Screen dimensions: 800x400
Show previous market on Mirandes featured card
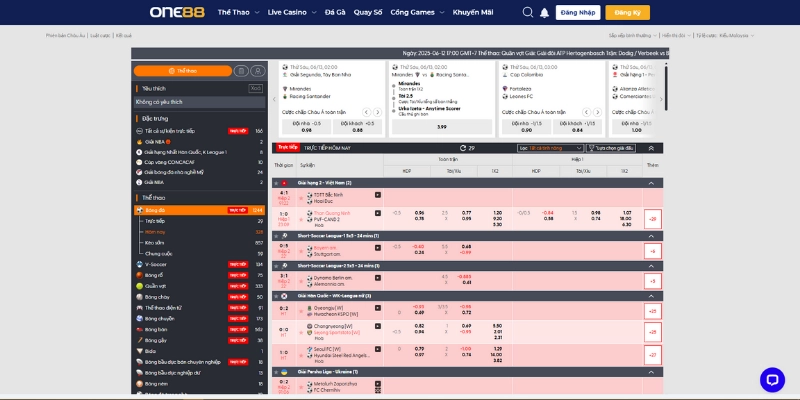point(366,112)
